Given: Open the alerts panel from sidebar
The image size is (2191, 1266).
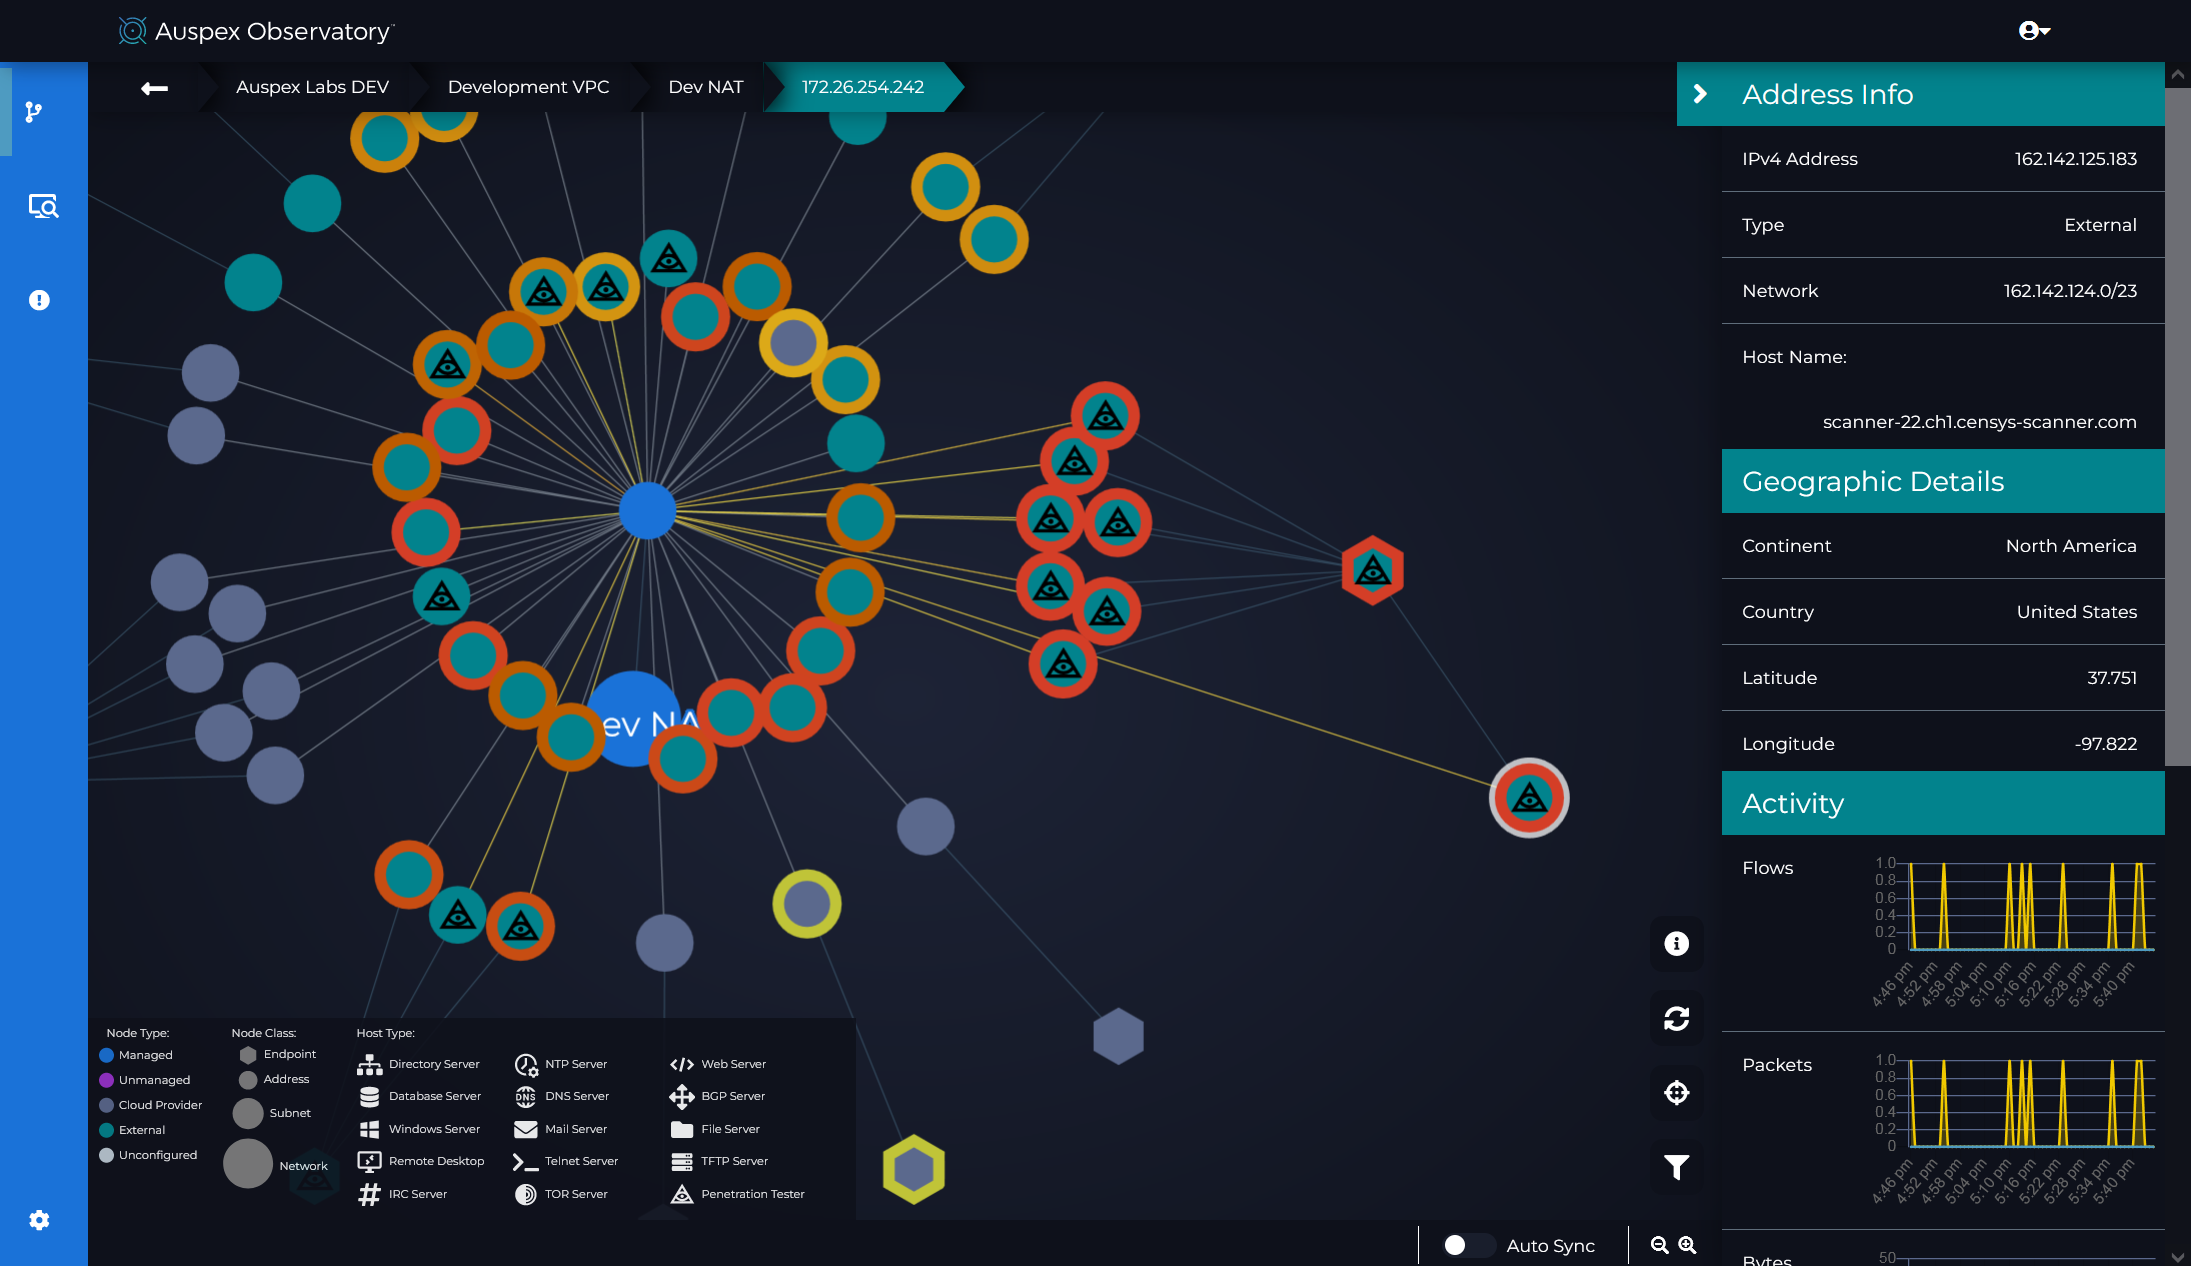Looking at the screenshot, I should coord(39,299).
